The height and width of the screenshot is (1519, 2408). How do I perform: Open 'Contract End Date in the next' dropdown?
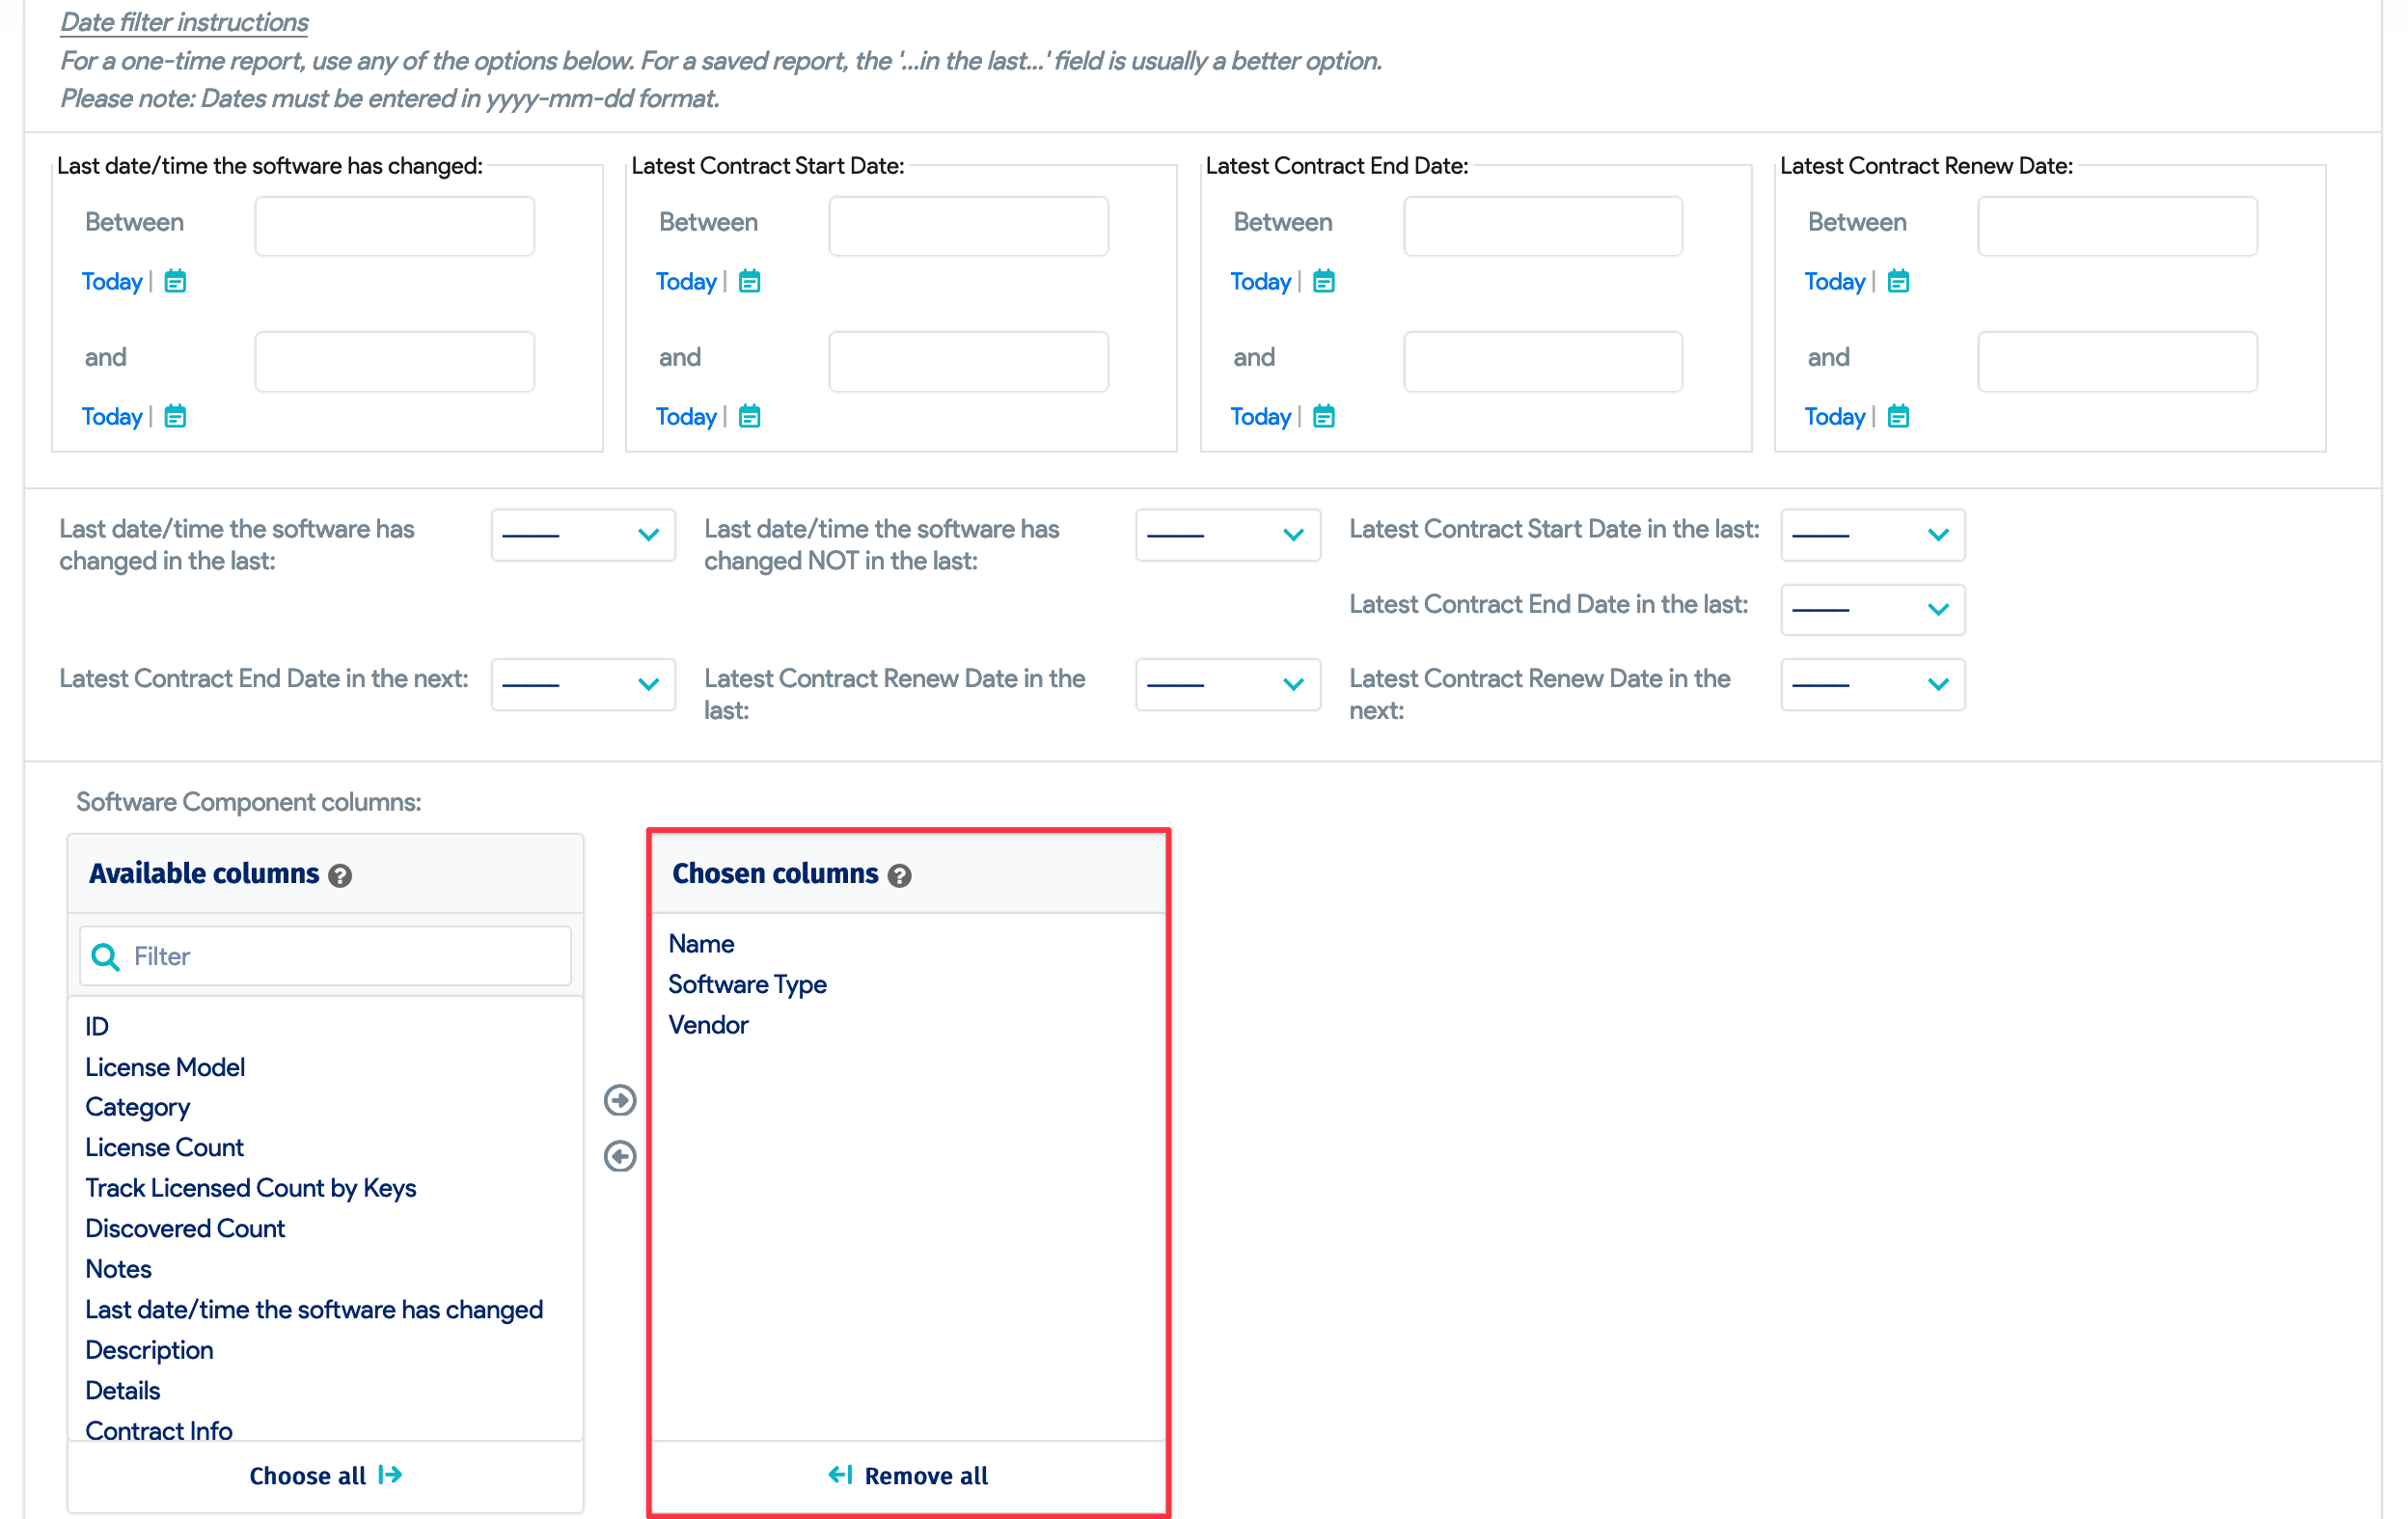583,685
